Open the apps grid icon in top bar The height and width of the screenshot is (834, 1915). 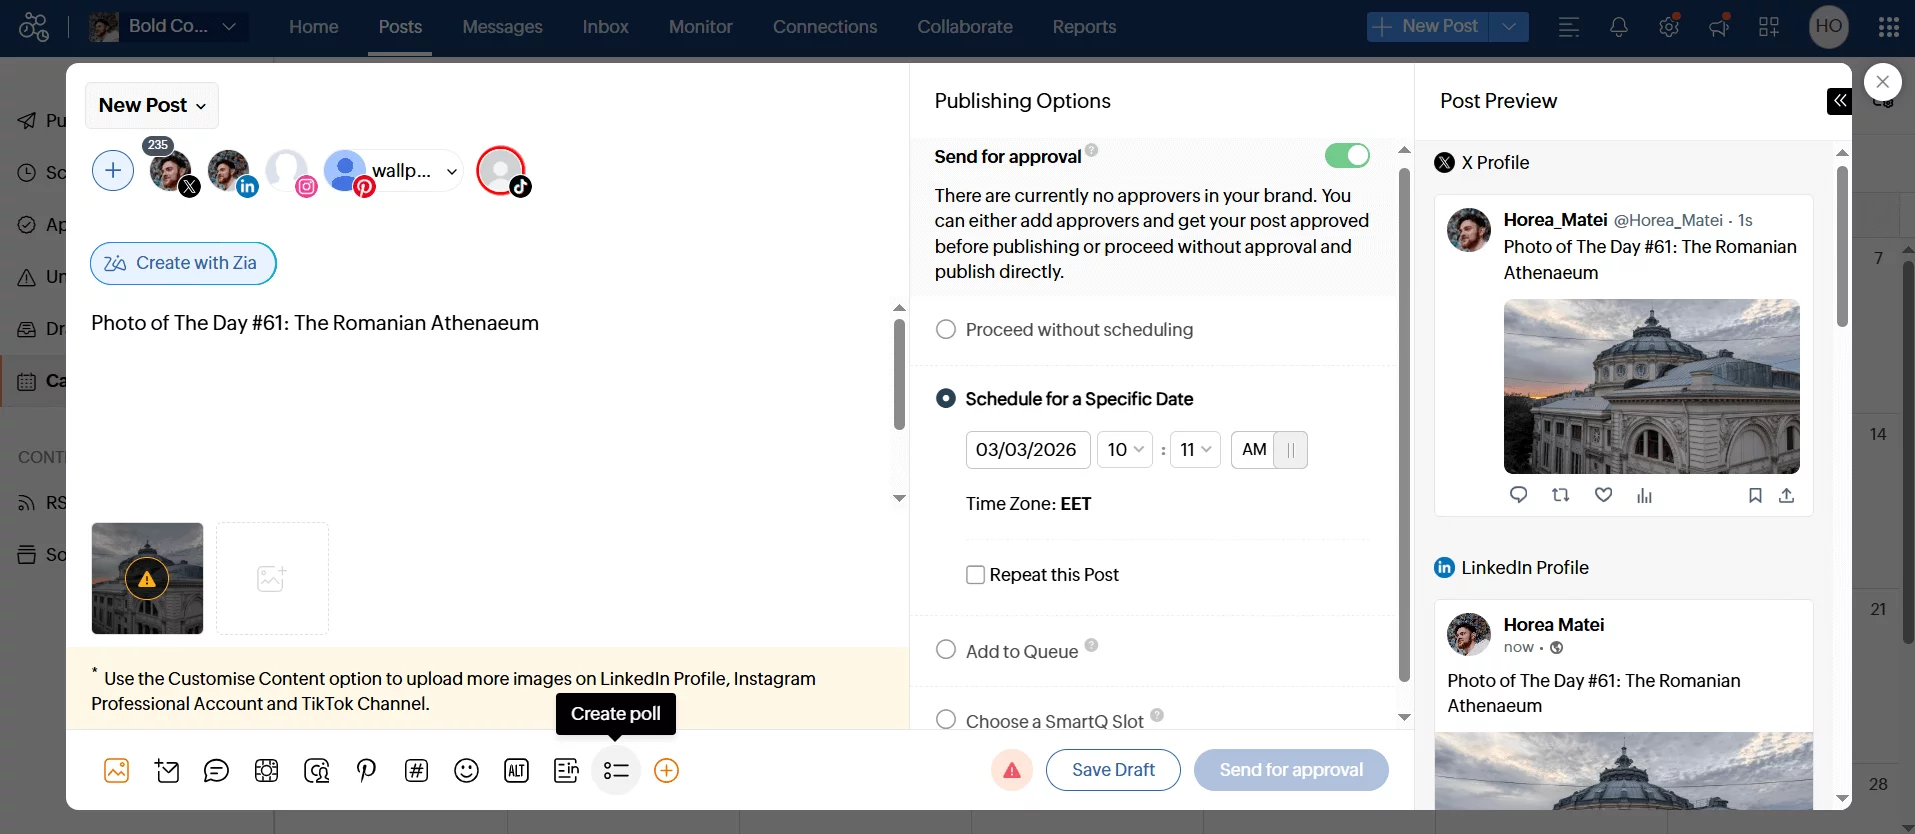[1769, 27]
